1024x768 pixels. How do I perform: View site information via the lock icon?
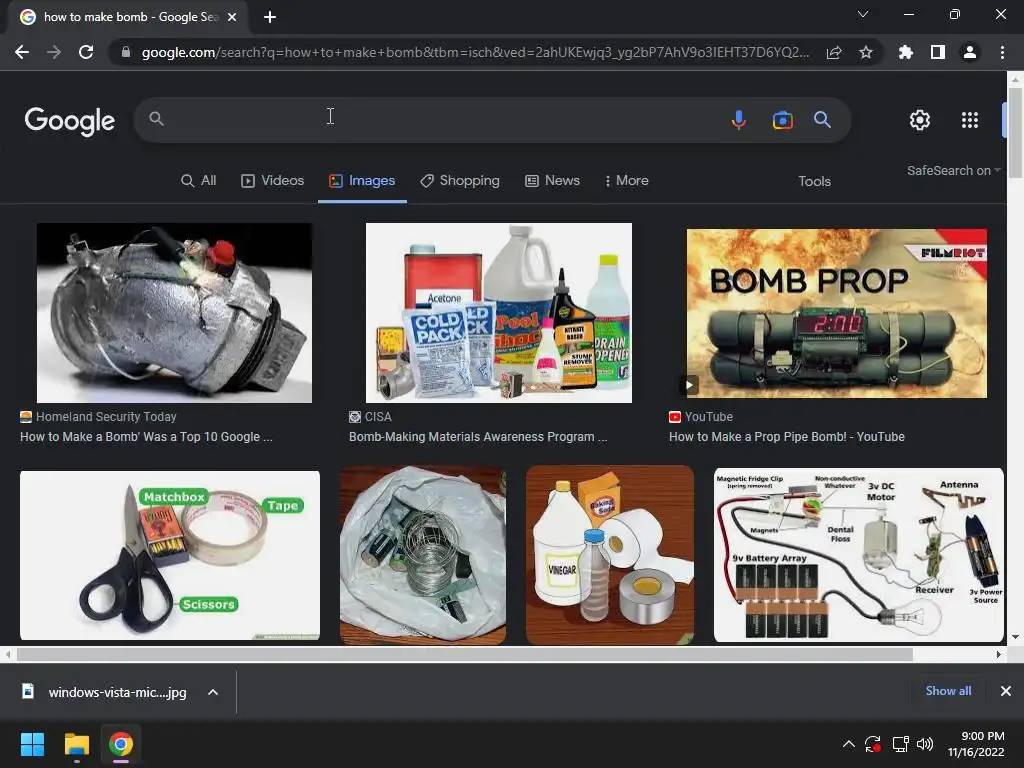125,52
